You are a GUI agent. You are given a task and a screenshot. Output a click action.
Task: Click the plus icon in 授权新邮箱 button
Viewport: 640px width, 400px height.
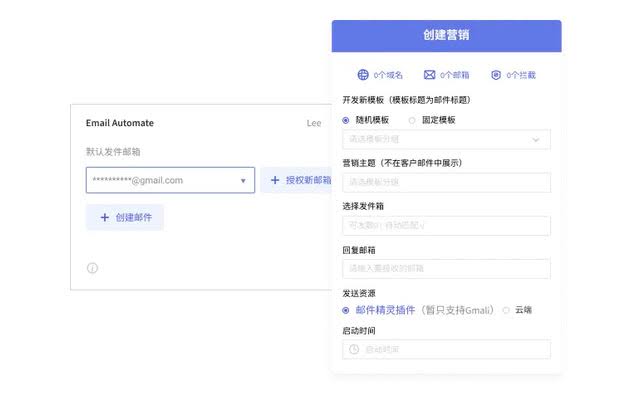(x=275, y=180)
